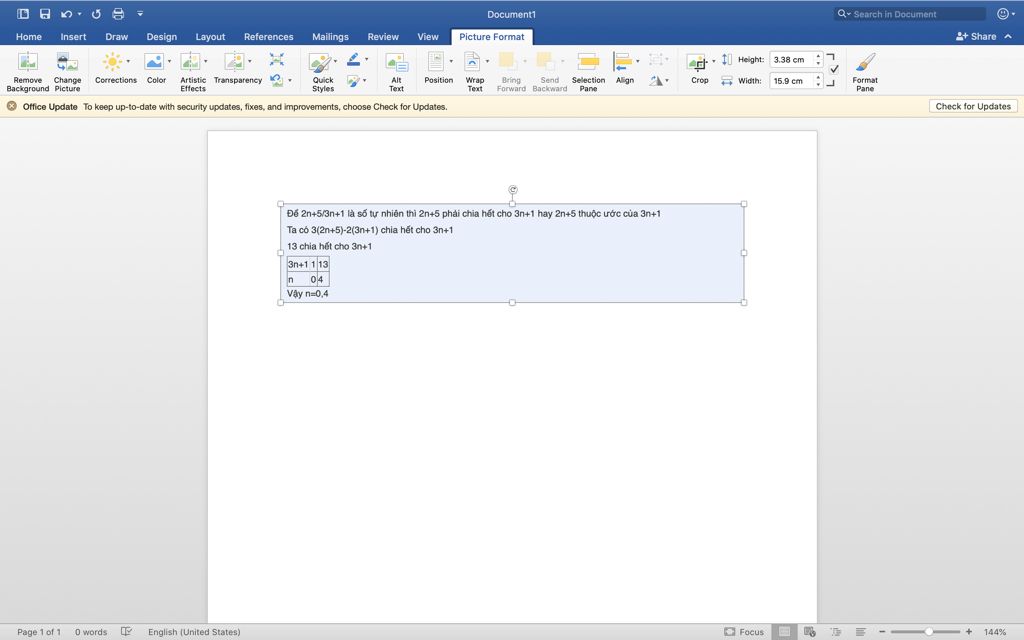Image resolution: width=1024 pixels, height=640 pixels.
Task: Click the Picture Border pen icon
Action: click(x=353, y=59)
